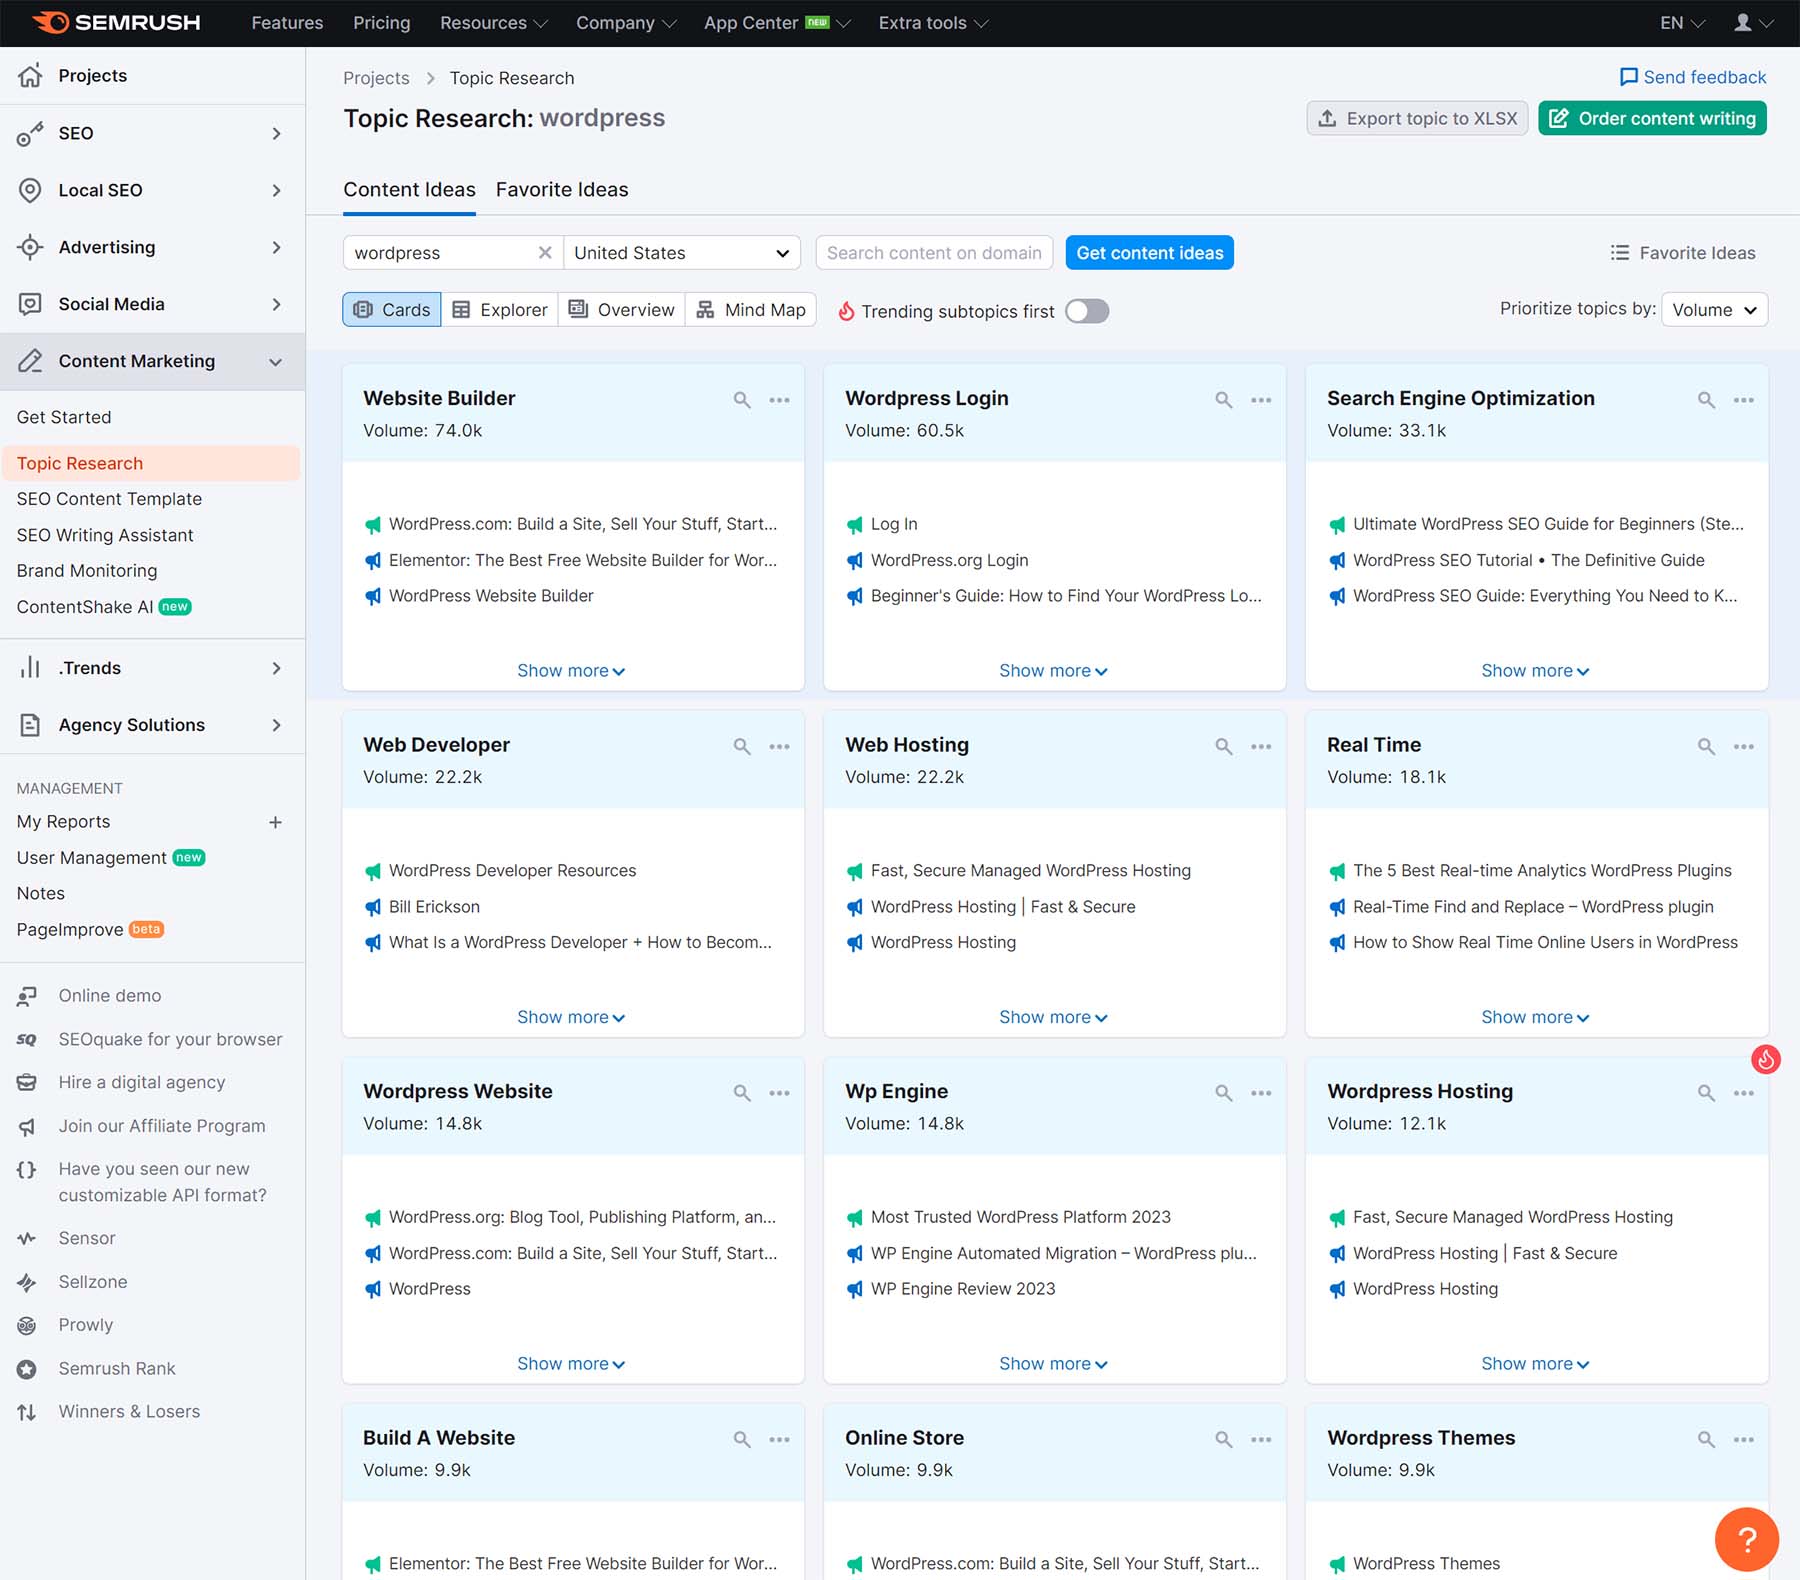This screenshot has width=1800, height=1580.
Task: Open the Mind Map view
Action: (750, 310)
